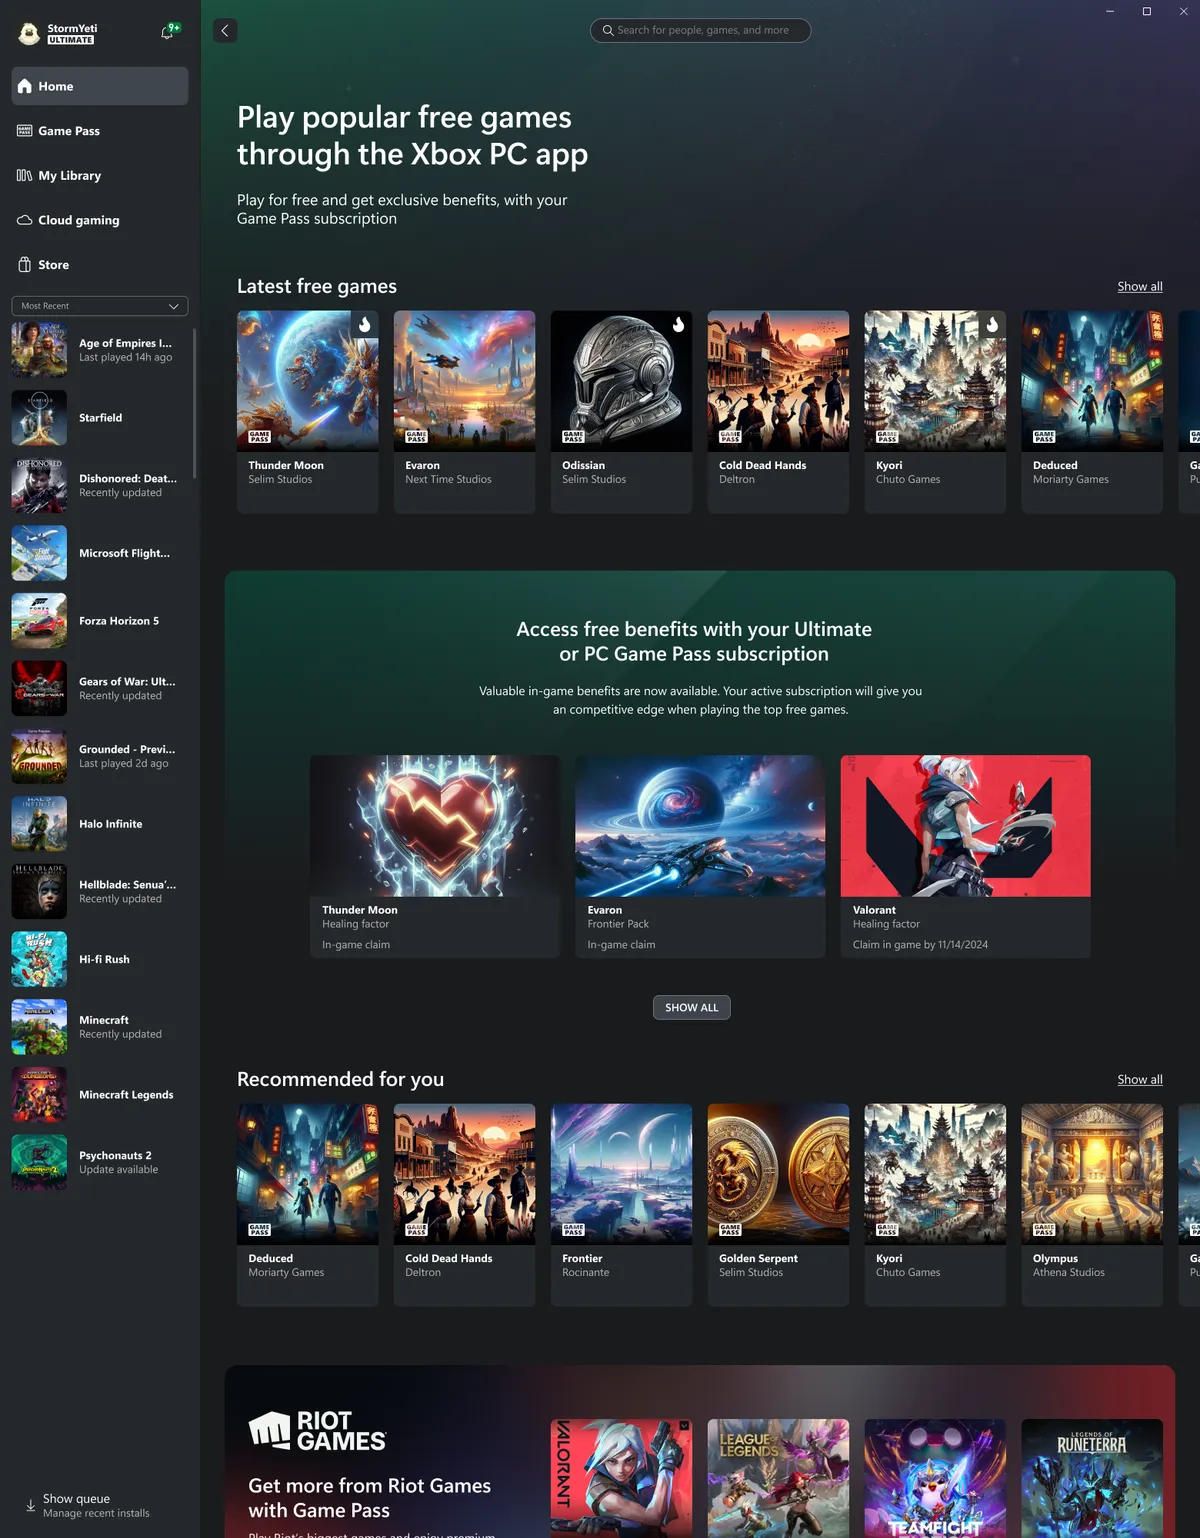This screenshot has height=1538, width=1200.
Task: Click the Riot Games logo
Action: tap(317, 1431)
